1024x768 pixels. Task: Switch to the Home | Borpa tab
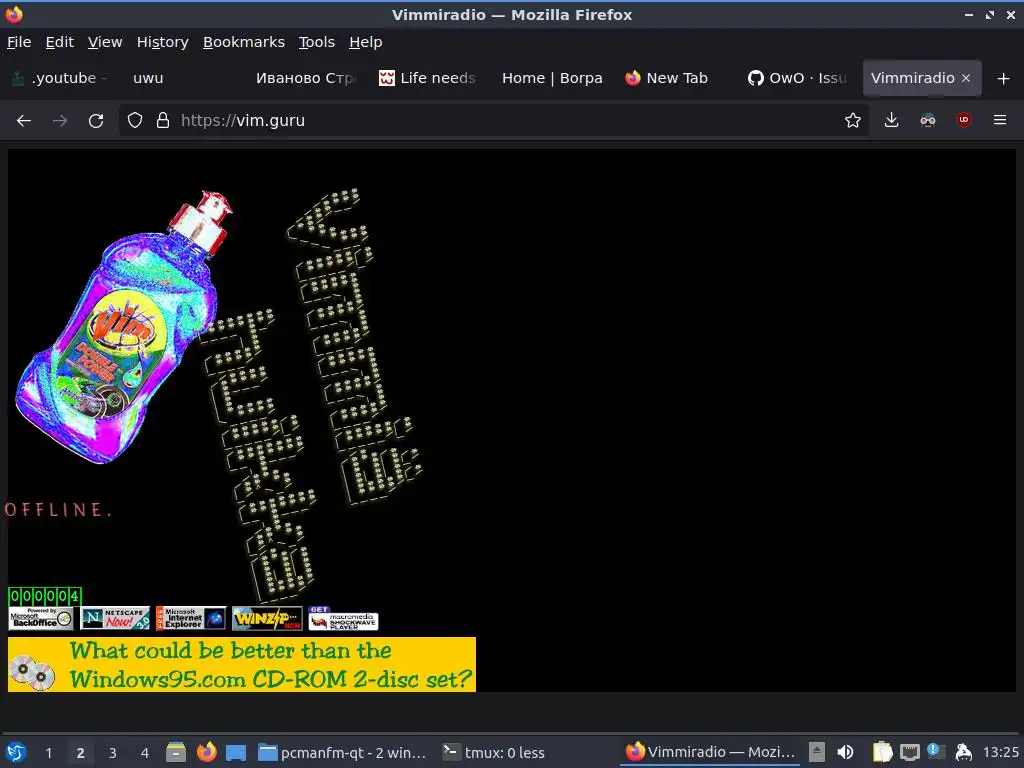click(x=552, y=78)
